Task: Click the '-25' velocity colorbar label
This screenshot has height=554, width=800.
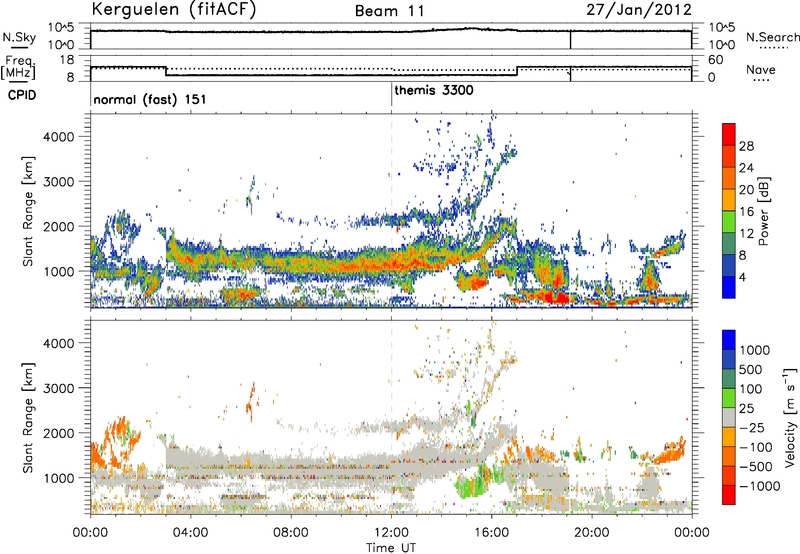Action: tap(751, 428)
